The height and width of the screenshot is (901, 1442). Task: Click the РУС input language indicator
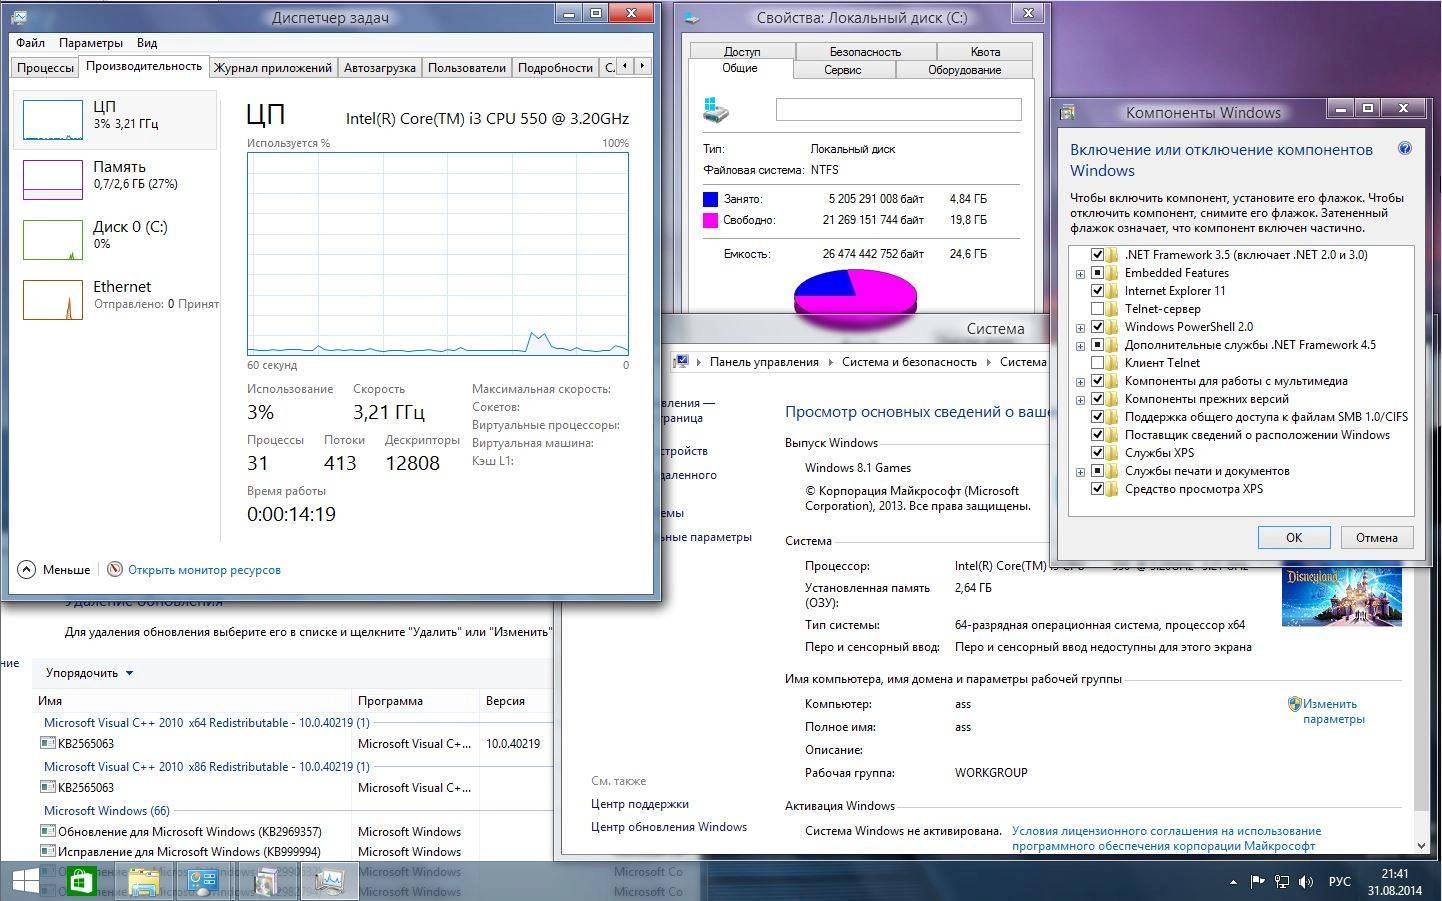click(x=1339, y=882)
